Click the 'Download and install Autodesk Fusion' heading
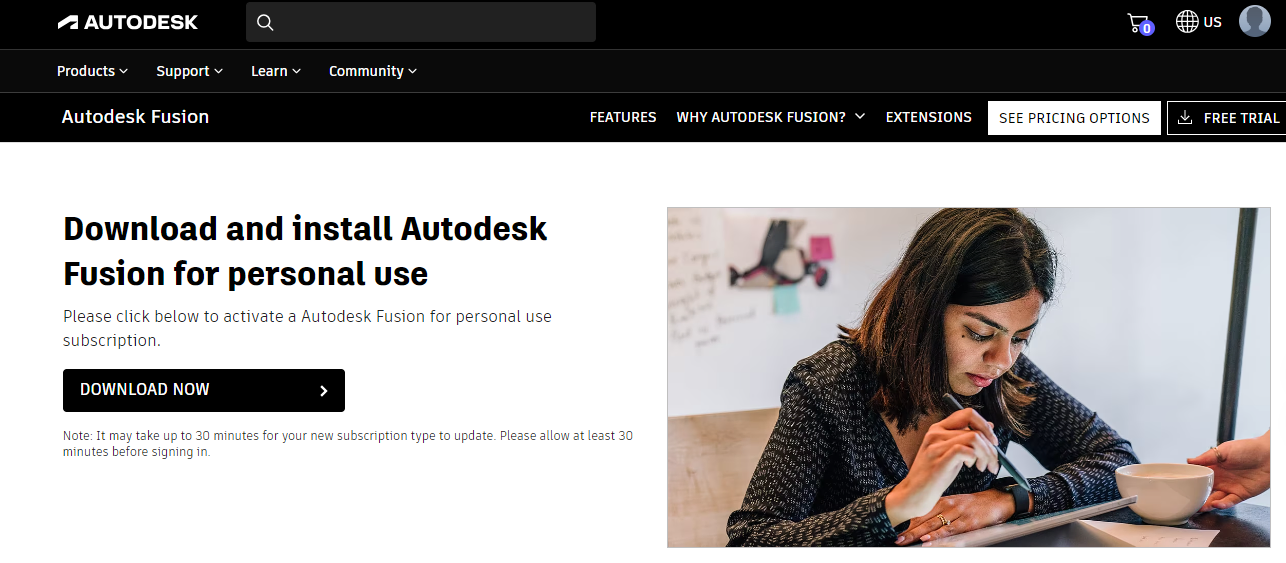Viewport: 1286px width, 563px height. [305, 251]
